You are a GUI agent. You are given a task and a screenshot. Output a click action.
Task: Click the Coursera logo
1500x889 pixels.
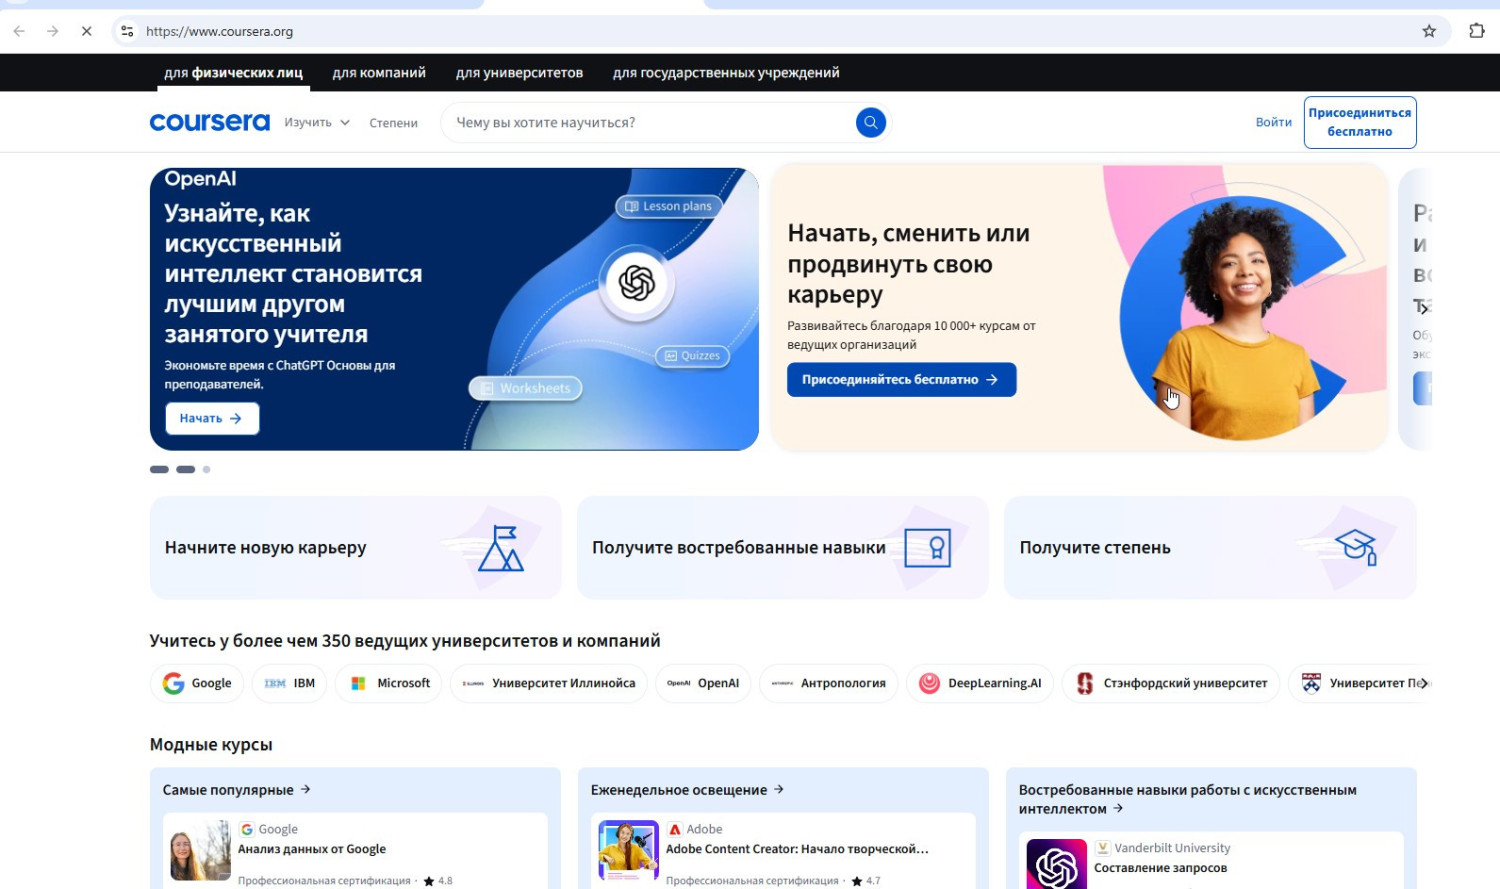click(209, 122)
